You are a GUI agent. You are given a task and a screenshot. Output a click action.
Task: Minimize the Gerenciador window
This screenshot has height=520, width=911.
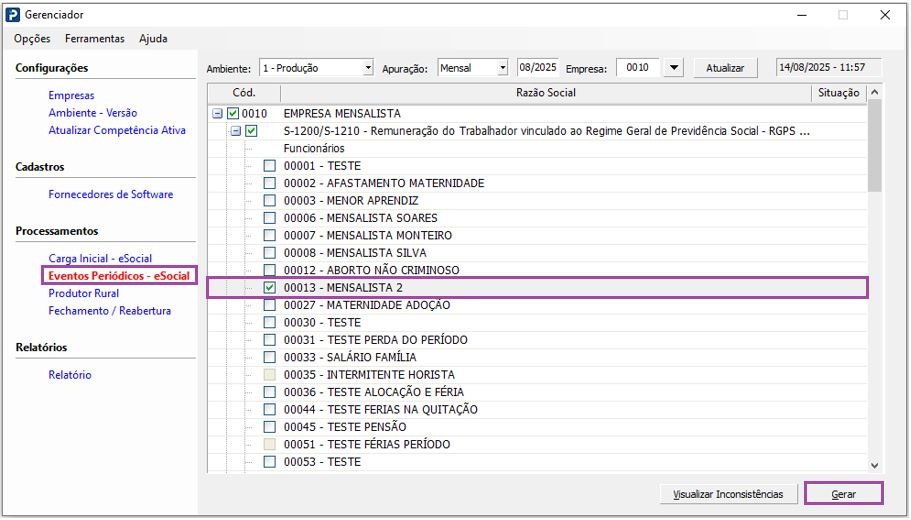point(802,15)
